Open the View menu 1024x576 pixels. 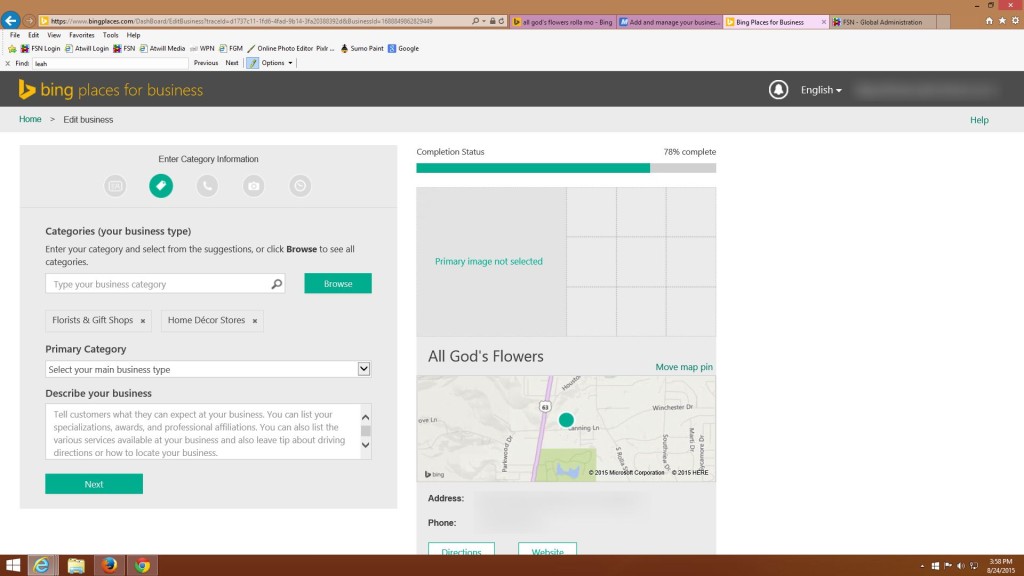pyautogui.click(x=54, y=35)
